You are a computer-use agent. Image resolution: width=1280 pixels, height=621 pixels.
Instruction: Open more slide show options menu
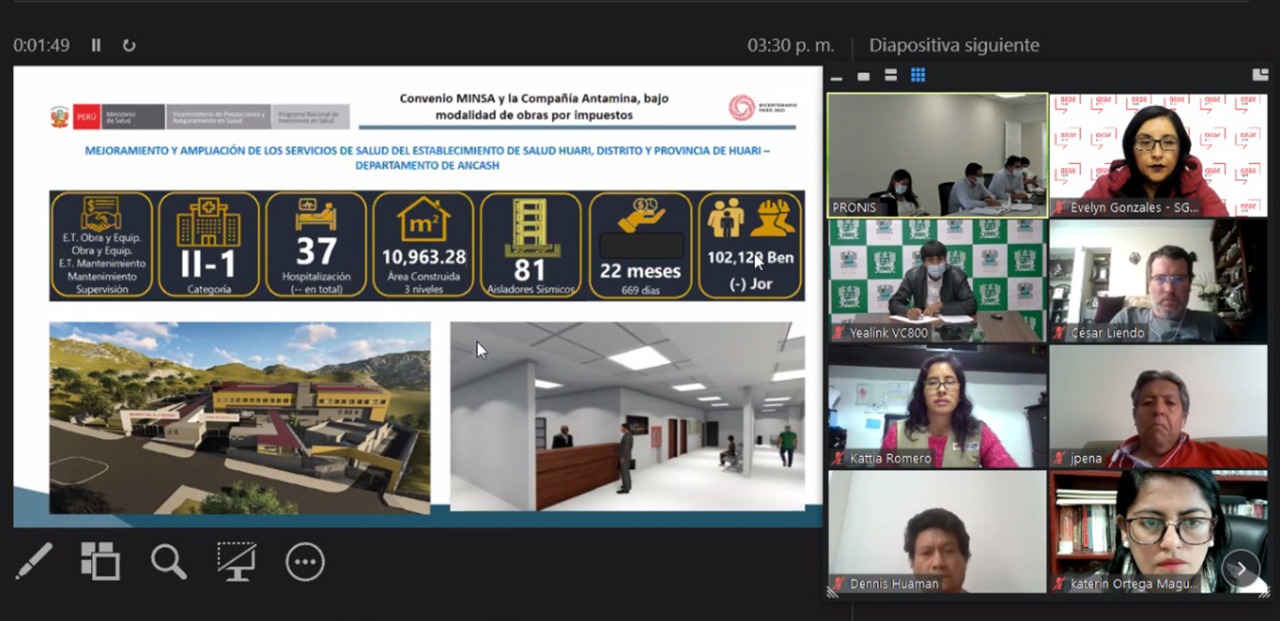point(305,562)
